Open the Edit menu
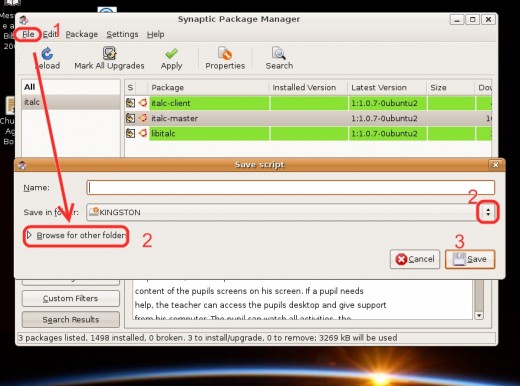Image resolution: width=520 pixels, height=386 pixels. pyautogui.click(x=50, y=34)
